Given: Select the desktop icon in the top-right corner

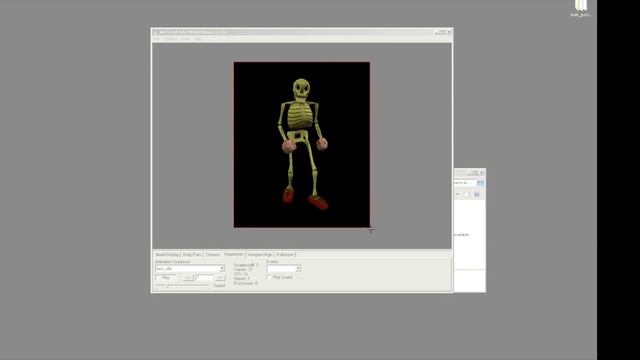Looking at the screenshot, I should pos(580,8).
